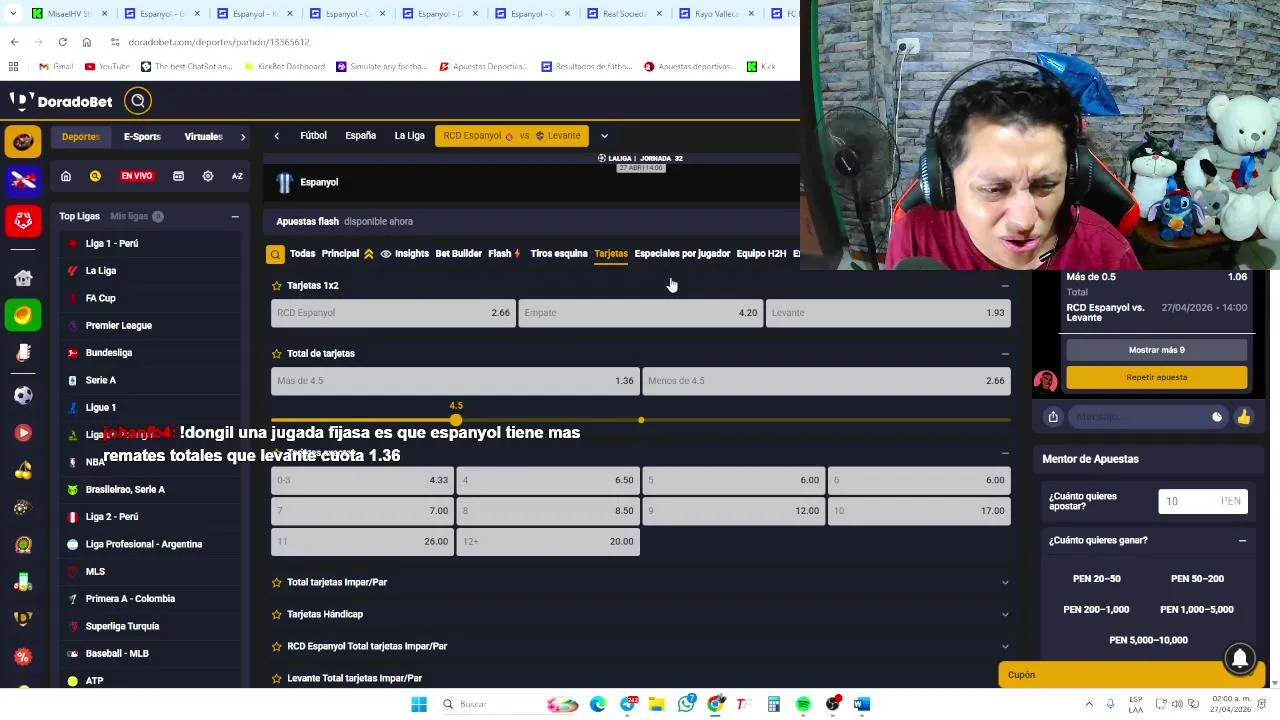Switch to the Tiros esquina tab
Viewport: 1280px width, 720px height.
pos(559,254)
